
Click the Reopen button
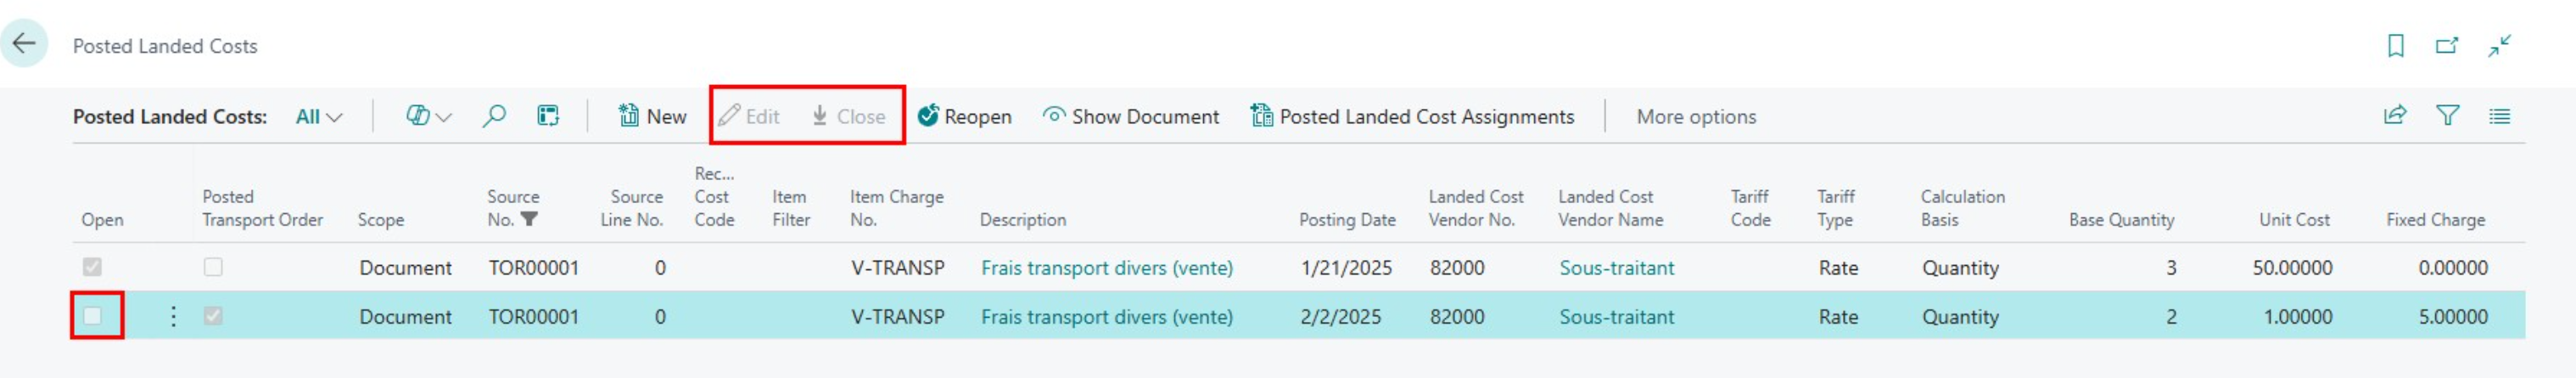click(x=964, y=116)
